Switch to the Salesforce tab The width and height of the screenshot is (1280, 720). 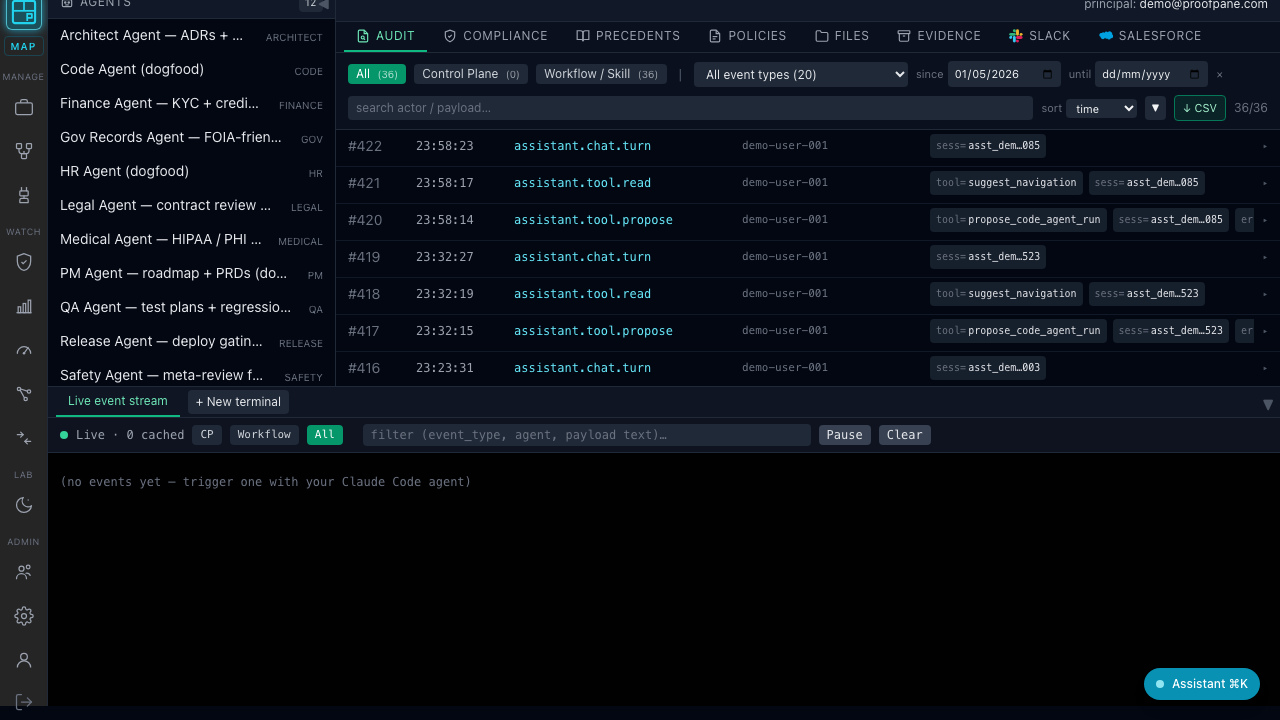click(1150, 36)
